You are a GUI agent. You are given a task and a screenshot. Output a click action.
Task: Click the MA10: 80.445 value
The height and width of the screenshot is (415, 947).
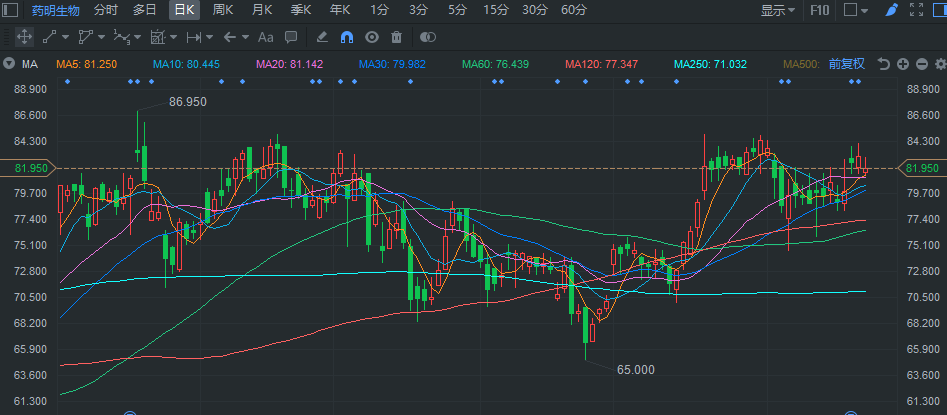point(186,64)
